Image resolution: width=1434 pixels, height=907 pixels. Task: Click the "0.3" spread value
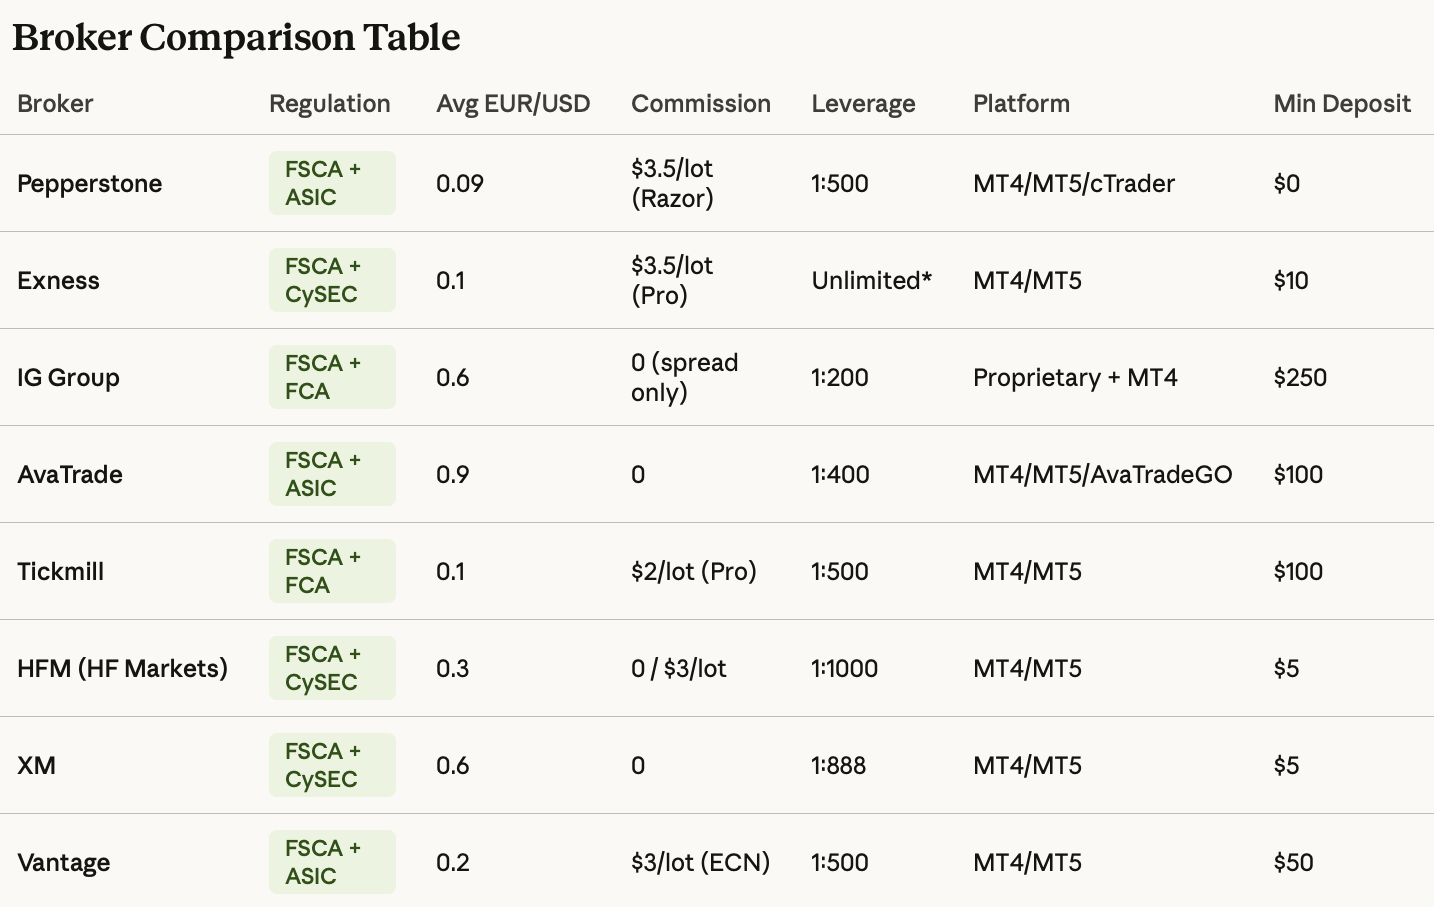tap(453, 669)
